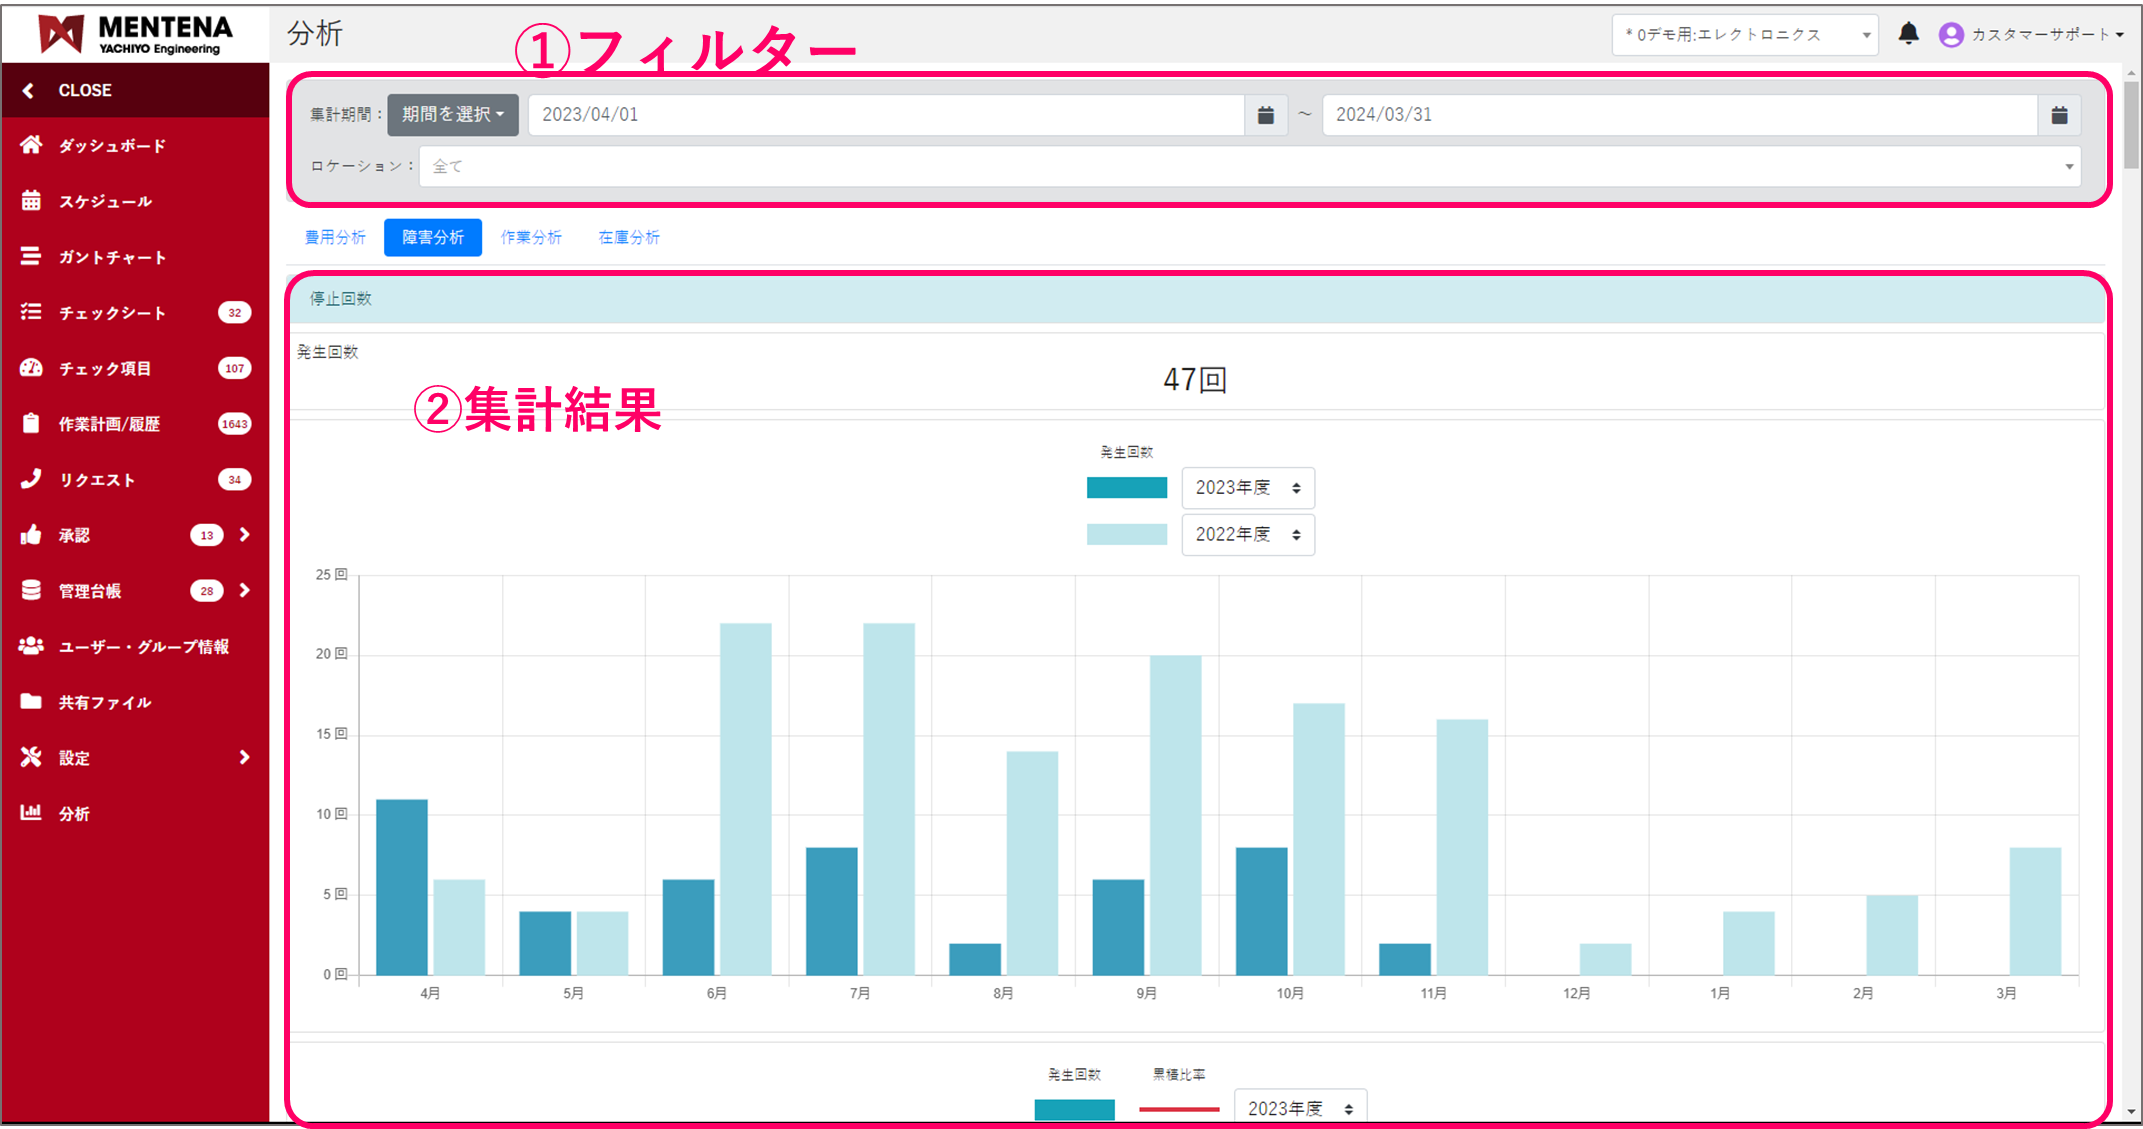Image resolution: width=2143 pixels, height=1129 pixels.
Task: Click the カスタマーサポート user avatar icon
Action: (x=1950, y=35)
